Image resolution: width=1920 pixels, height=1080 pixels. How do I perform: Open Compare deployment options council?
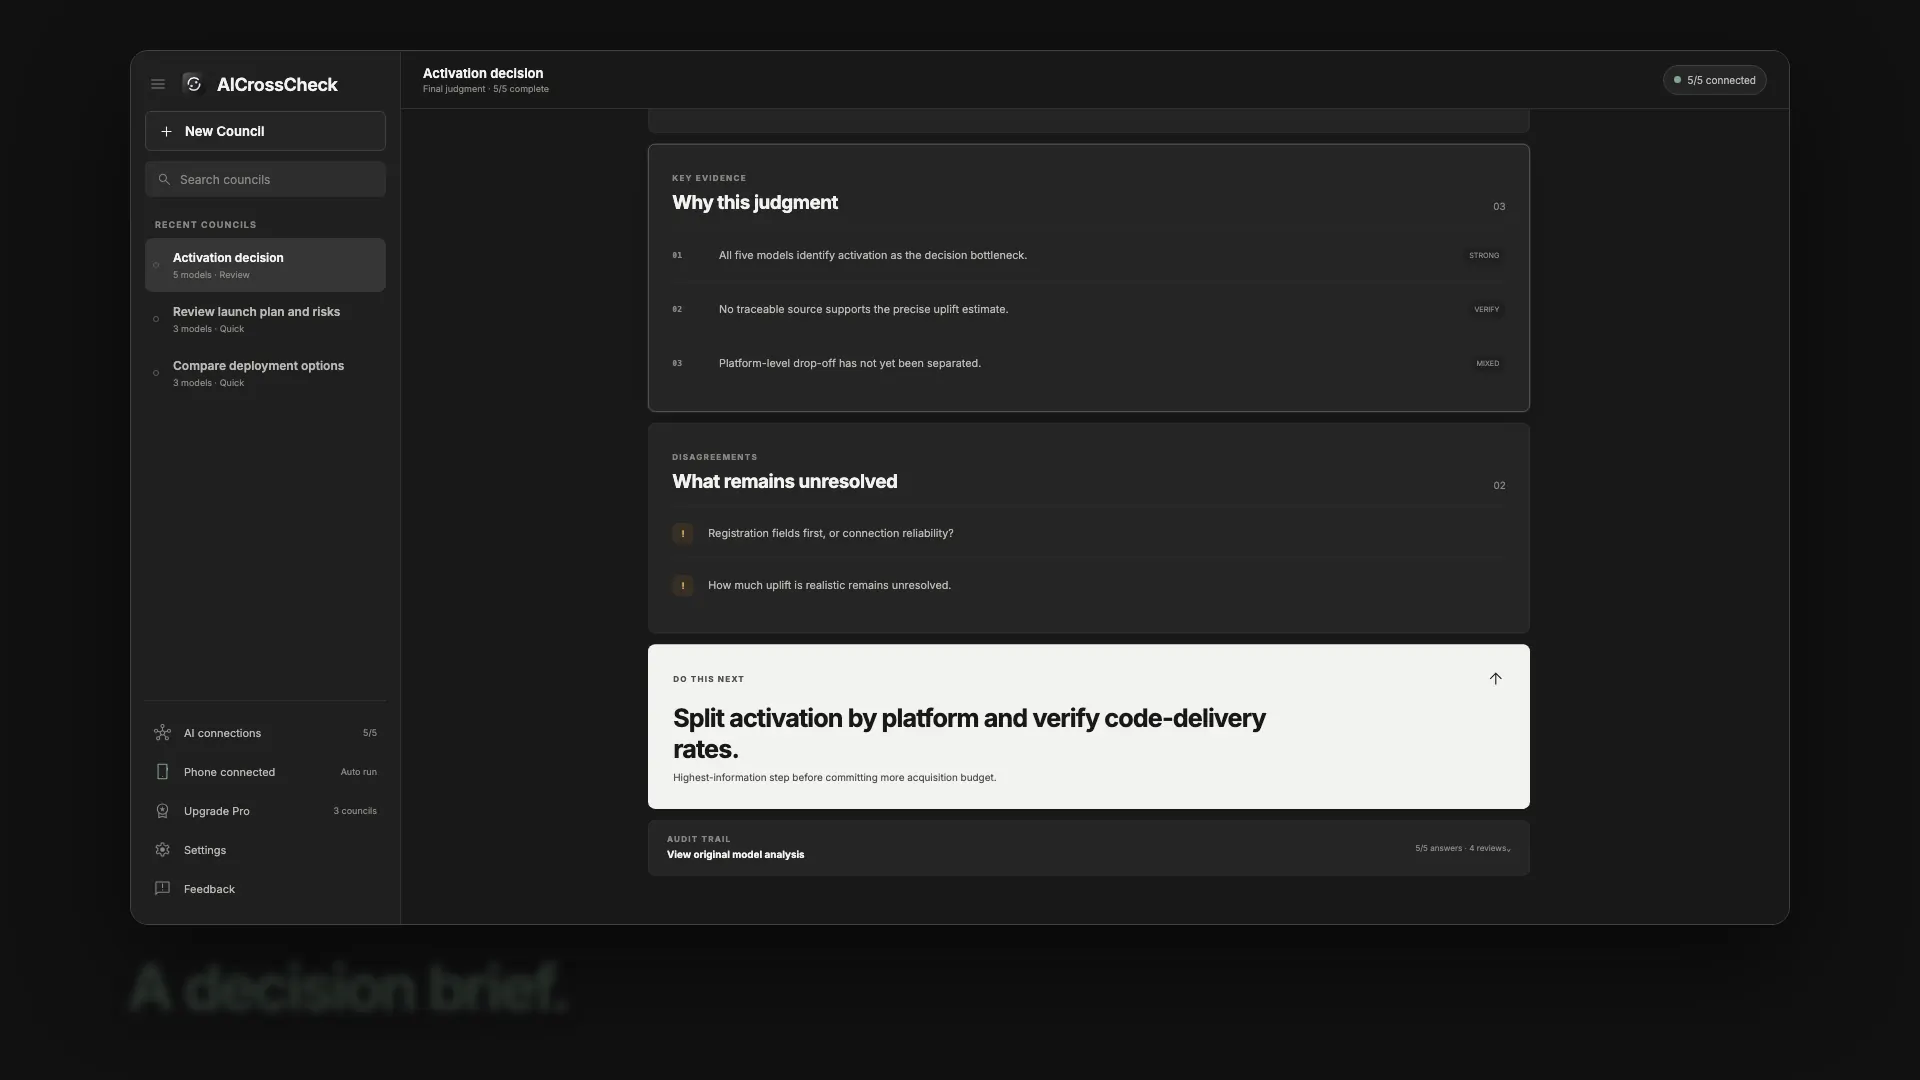coord(265,373)
